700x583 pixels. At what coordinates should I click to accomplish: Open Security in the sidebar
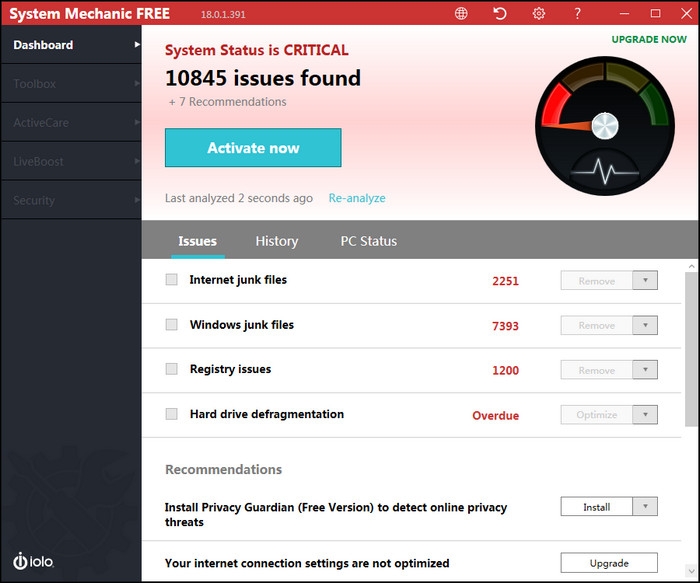71,200
